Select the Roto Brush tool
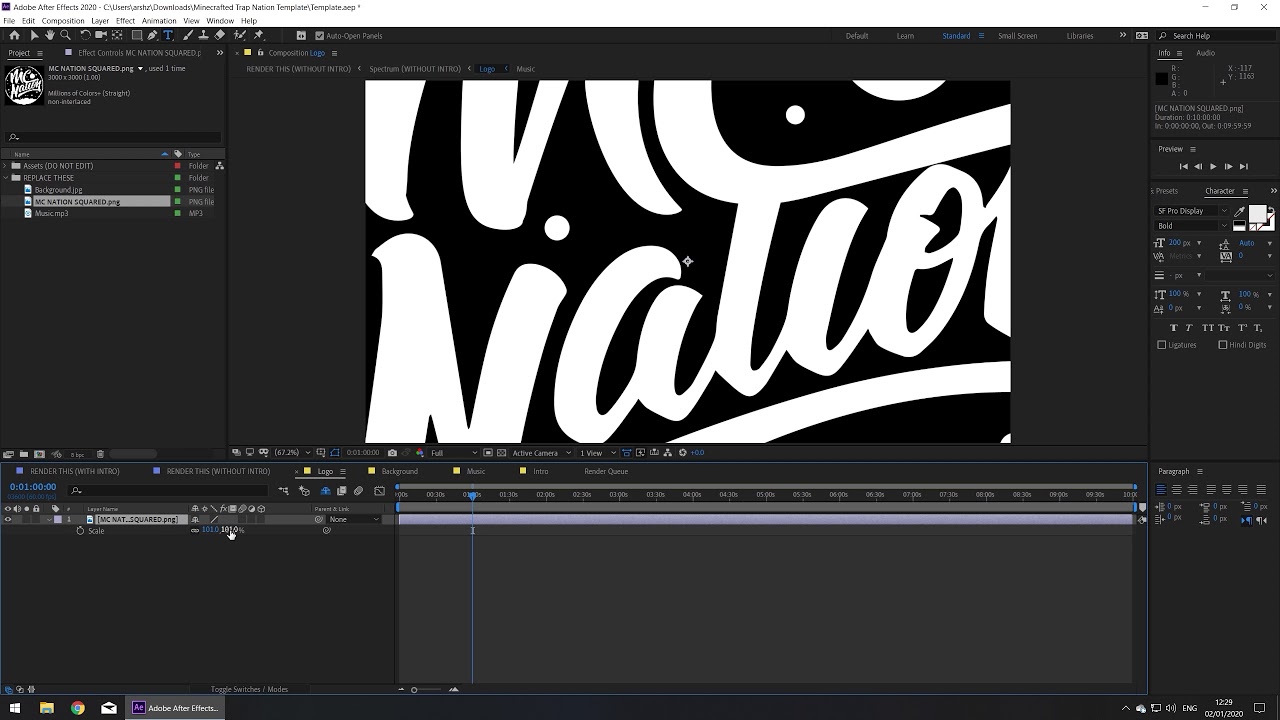Viewport: 1280px width, 720px height. click(x=240, y=35)
